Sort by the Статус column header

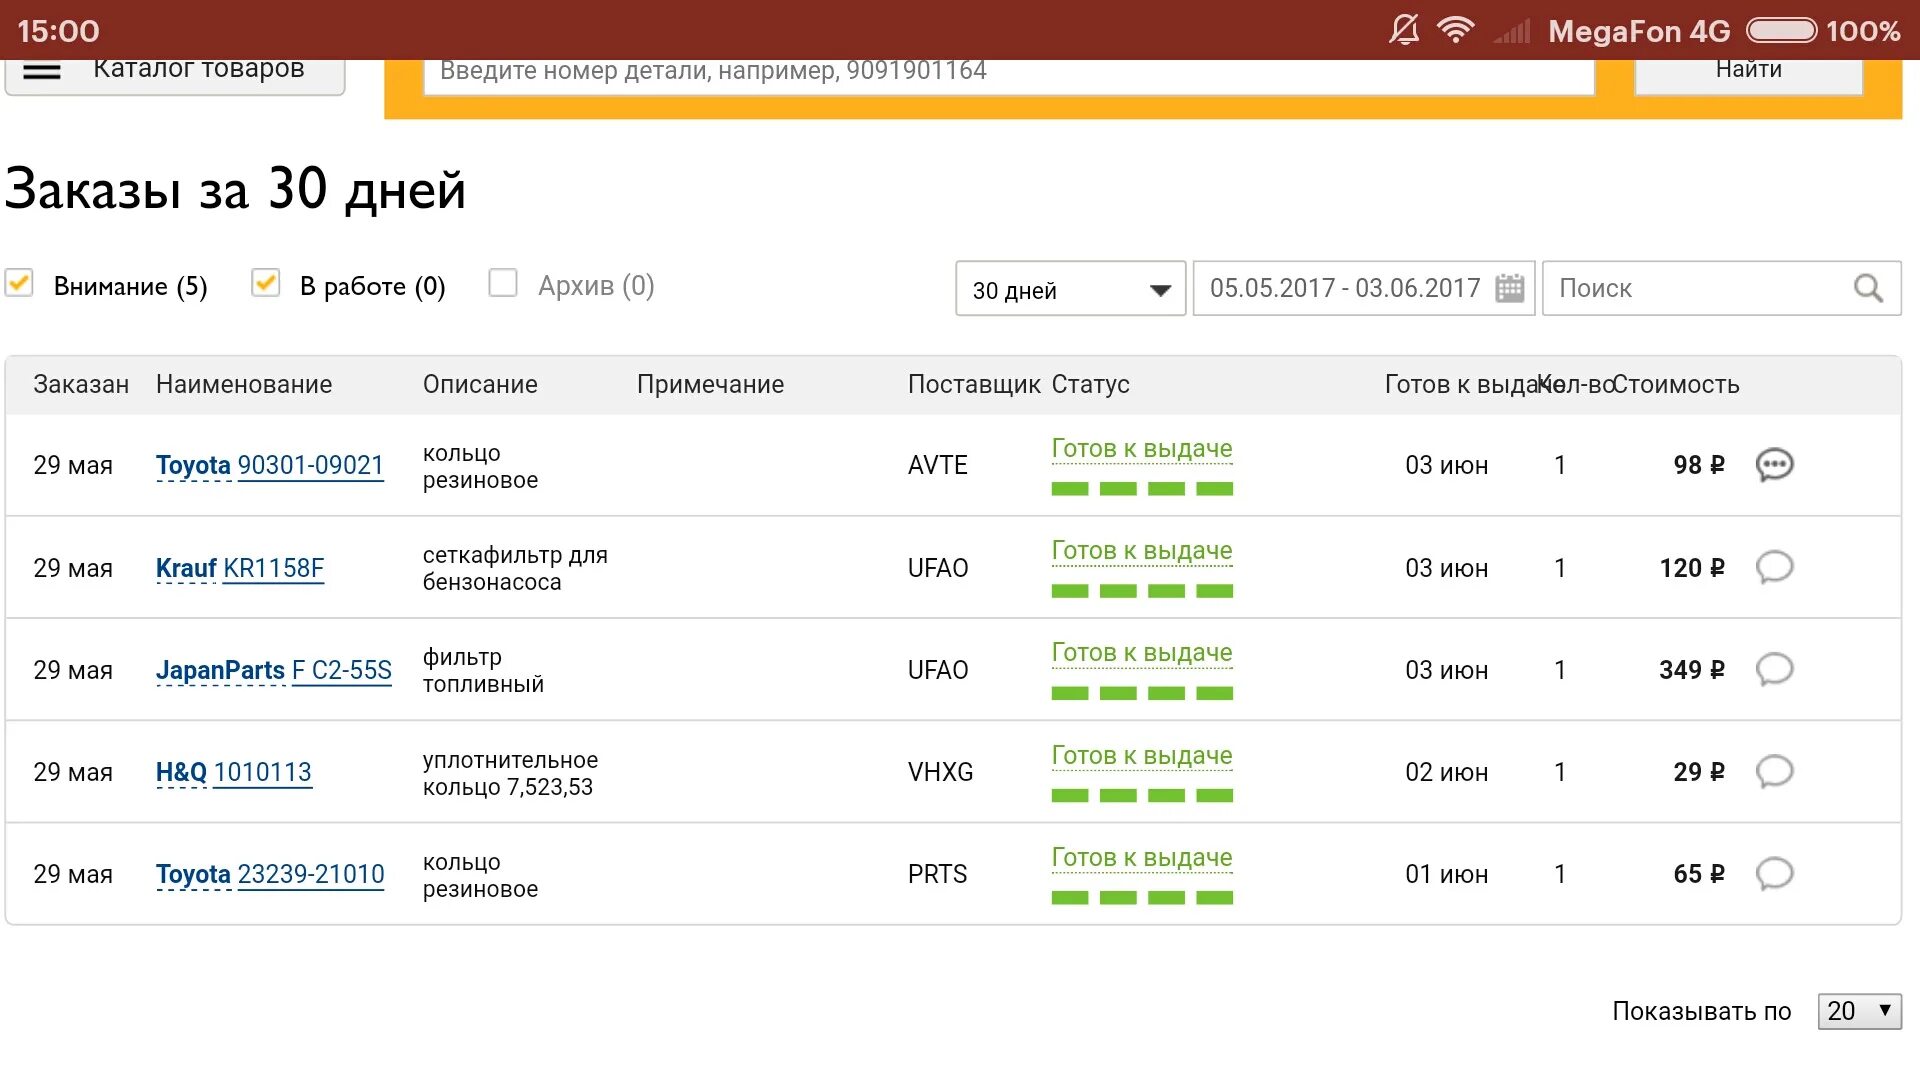tap(1090, 384)
